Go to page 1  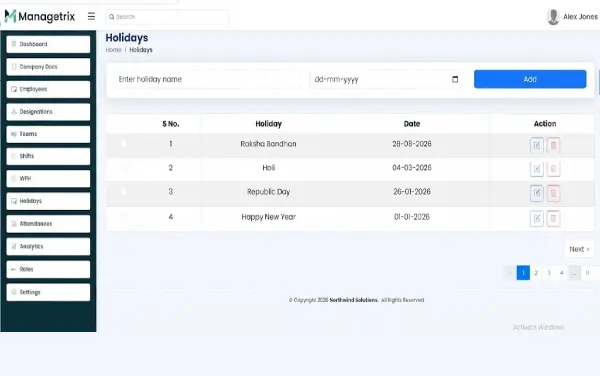click(x=523, y=273)
